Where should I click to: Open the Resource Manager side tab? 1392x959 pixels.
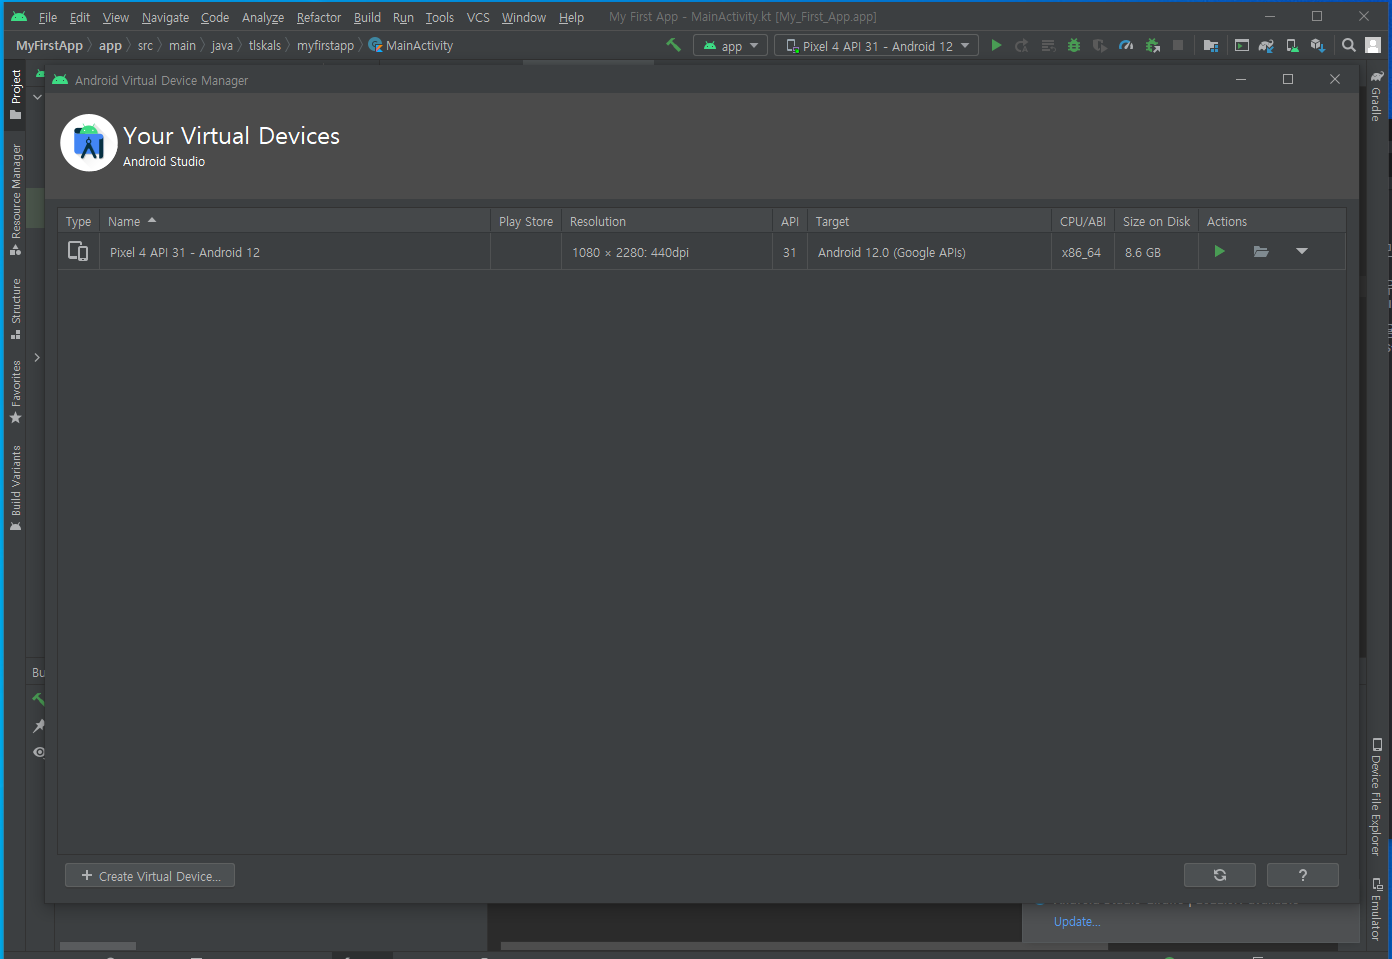[16, 199]
